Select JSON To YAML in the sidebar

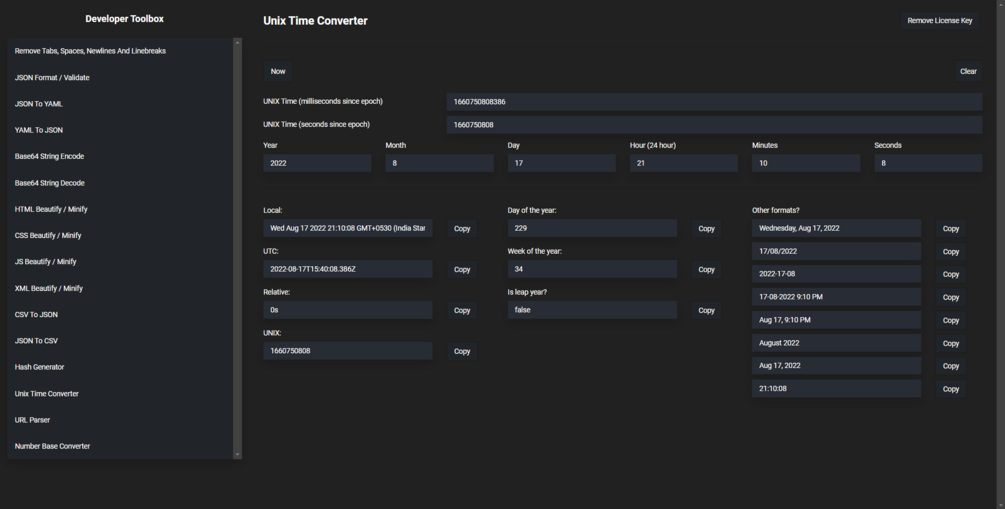coord(39,104)
